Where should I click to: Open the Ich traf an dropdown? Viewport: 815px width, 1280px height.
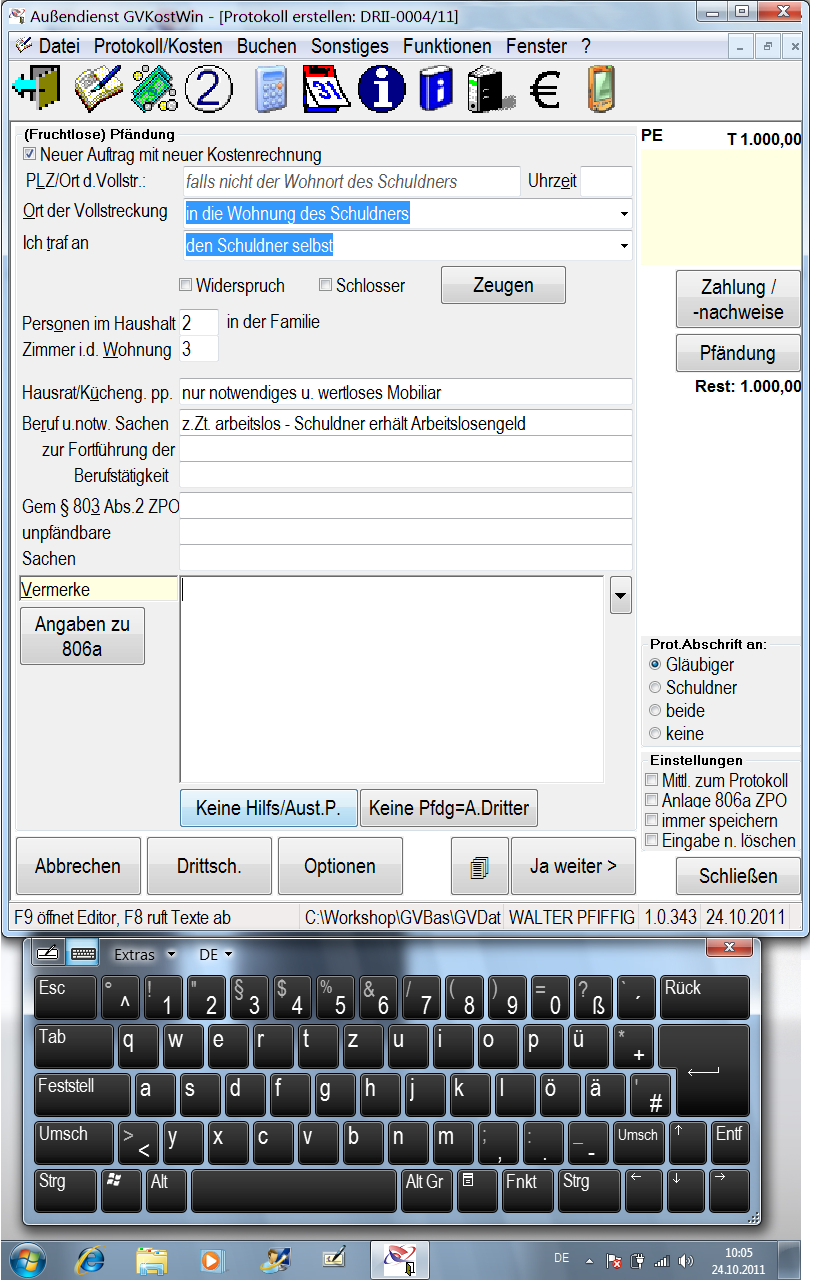click(624, 245)
